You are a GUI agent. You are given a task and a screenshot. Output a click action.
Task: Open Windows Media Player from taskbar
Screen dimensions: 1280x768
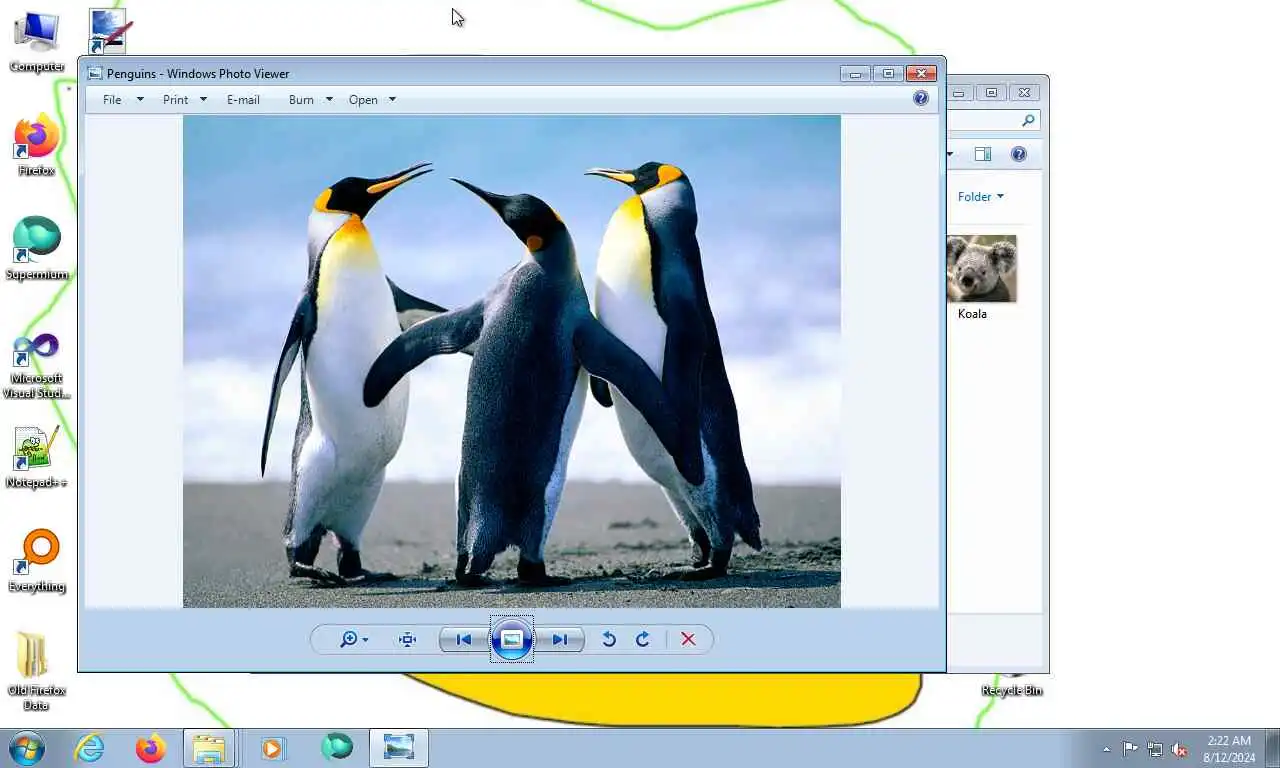(272, 748)
